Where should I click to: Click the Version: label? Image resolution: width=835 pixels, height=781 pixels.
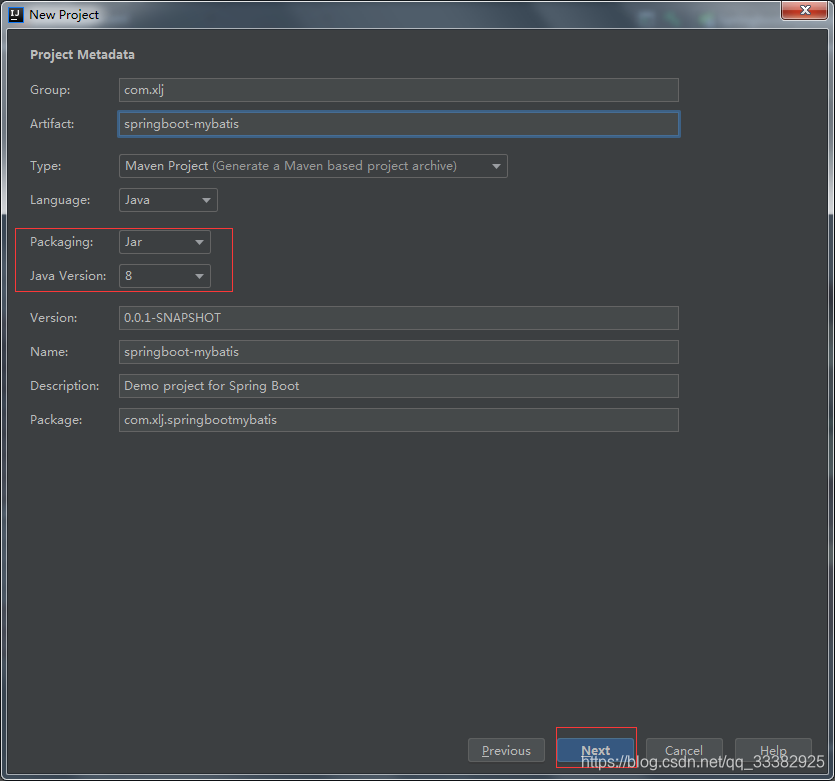(x=54, y=318)
